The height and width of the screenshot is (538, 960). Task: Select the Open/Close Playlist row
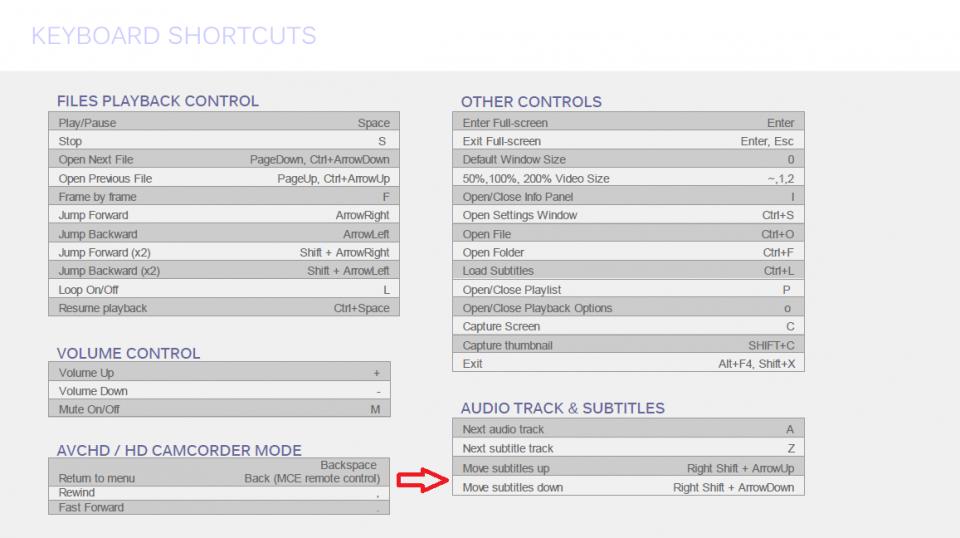[x=628, y=290]
